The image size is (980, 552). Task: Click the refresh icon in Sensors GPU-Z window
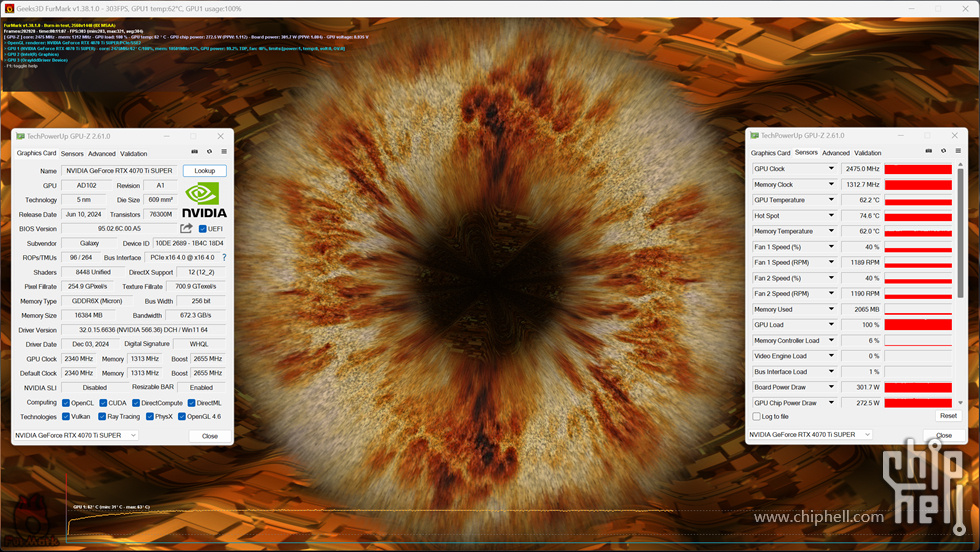click(943, 151)
